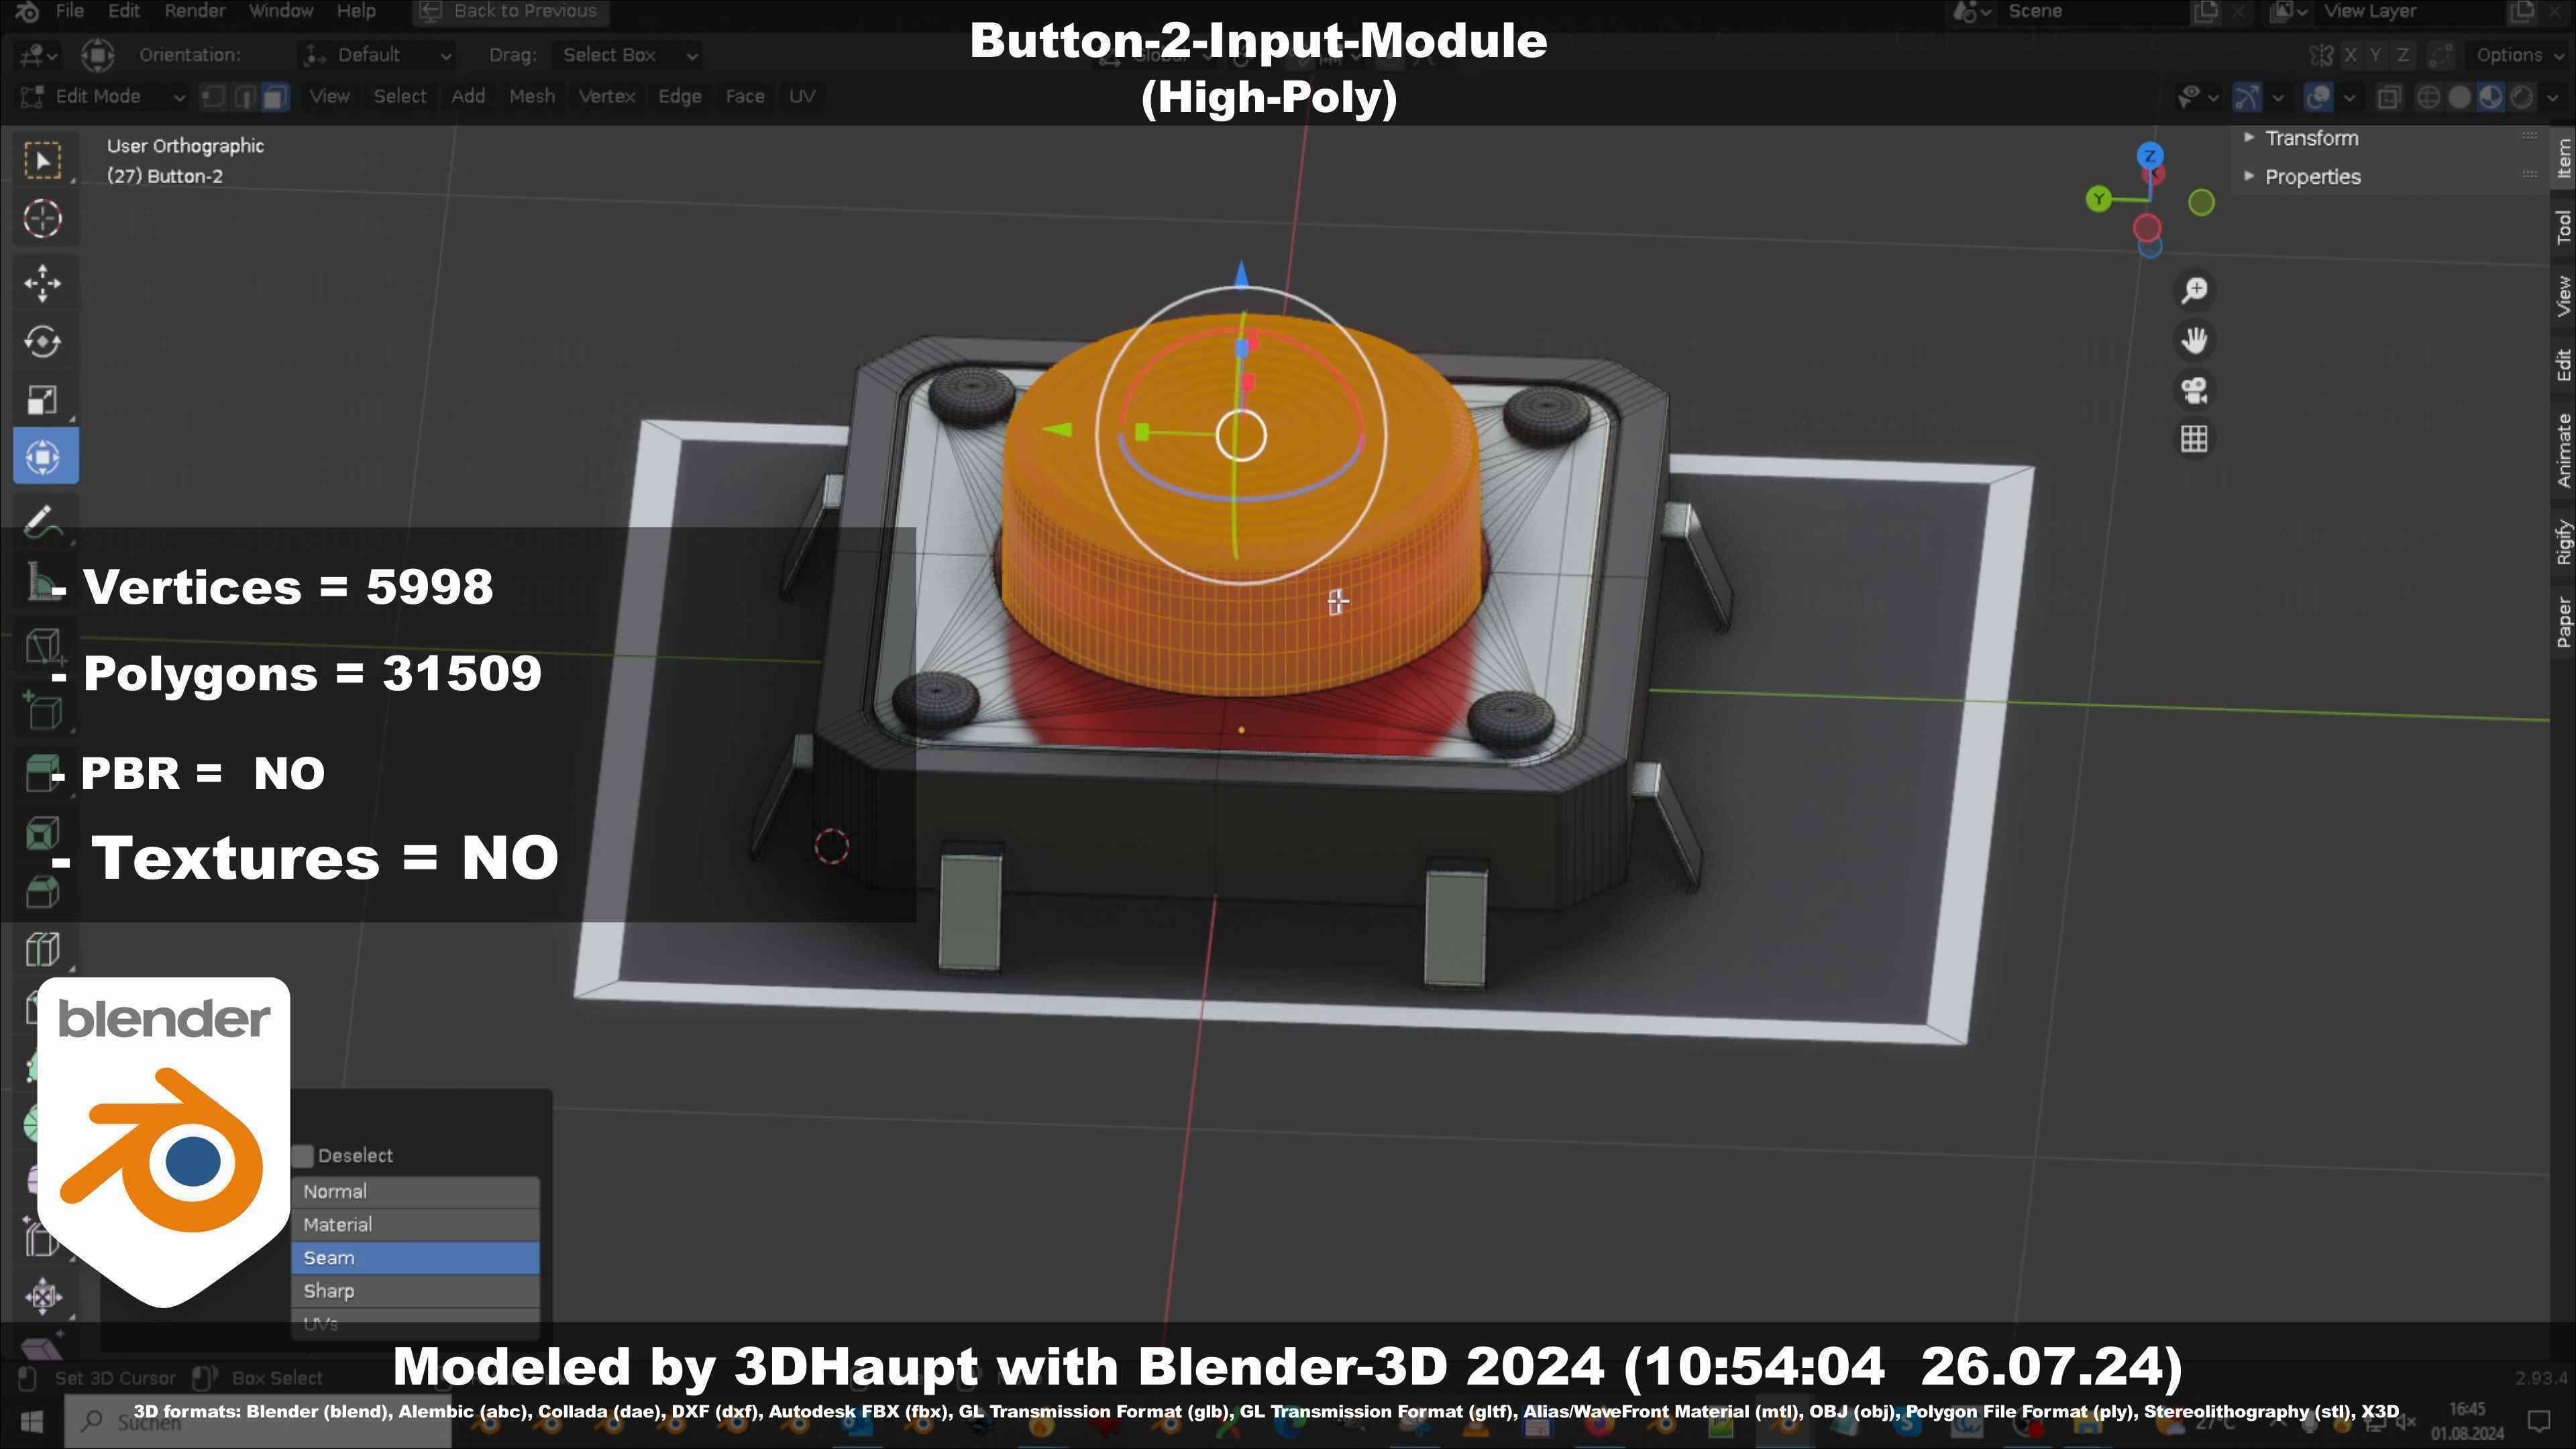Open the Edge menu
Viewport: 2576px width, 1449px height.
(680, 97)
